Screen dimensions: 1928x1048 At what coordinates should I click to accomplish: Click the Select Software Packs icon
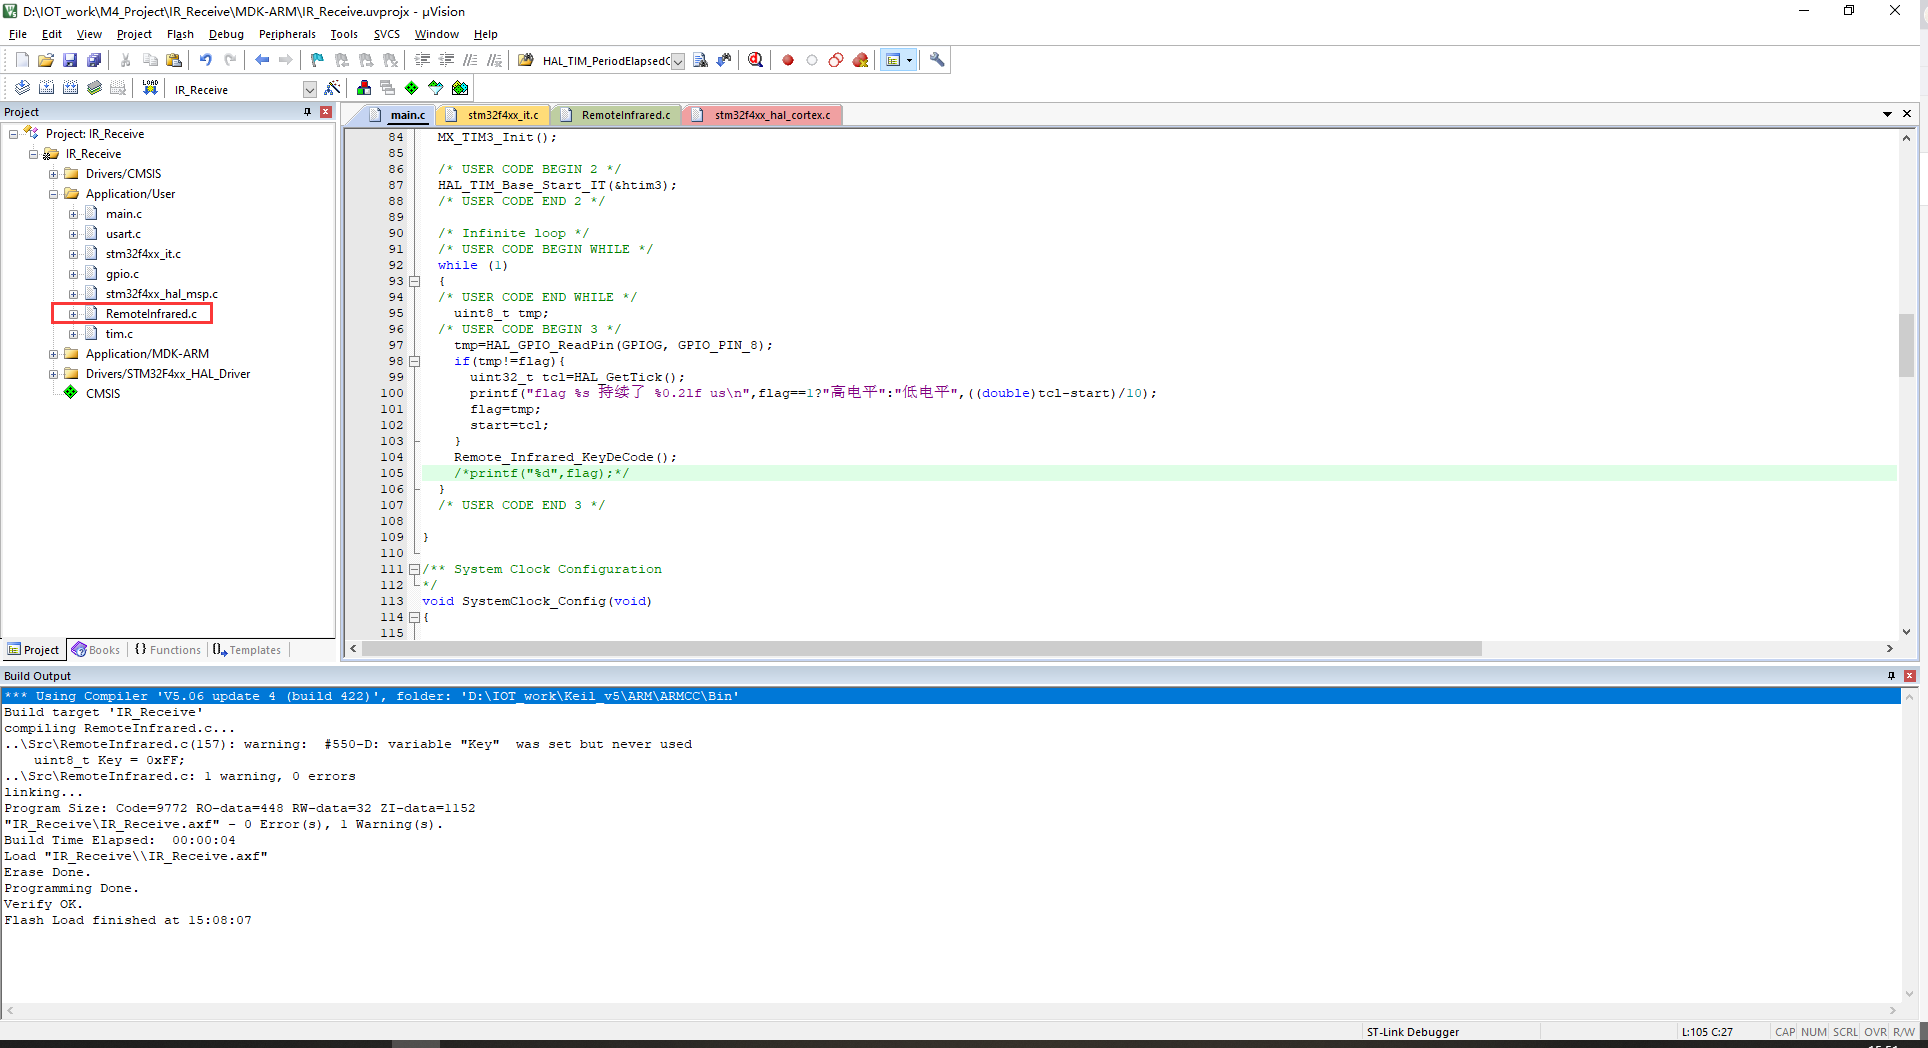coord(436,88)
